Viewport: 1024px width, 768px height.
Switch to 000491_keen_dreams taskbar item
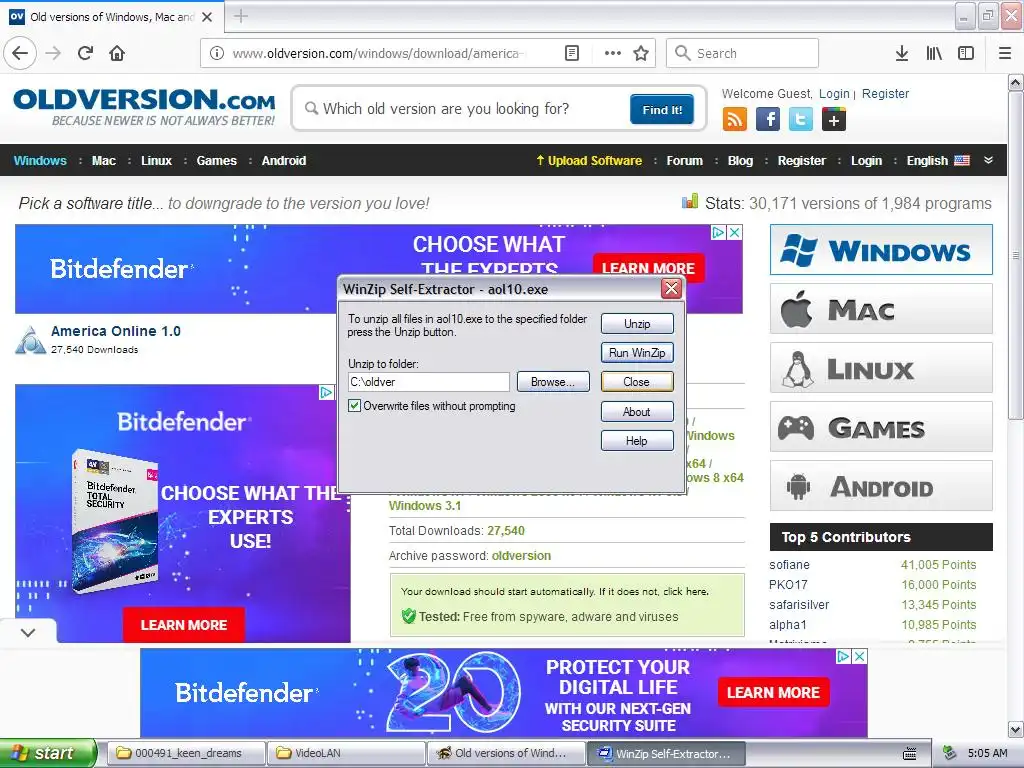[x=186, y=753]
